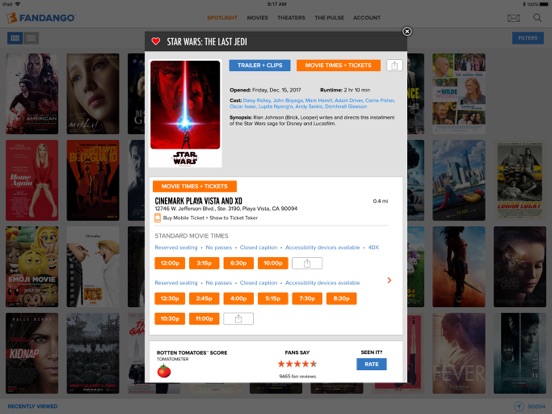
Task: Share the 10:30p showtime row
Action: pyautogui.click(x=238, y=319)
